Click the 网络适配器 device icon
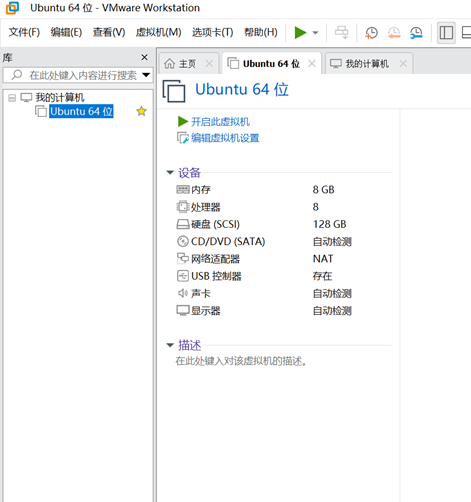Image resolution: width=471 pixels, height=502 pixels. coord(183,258)
